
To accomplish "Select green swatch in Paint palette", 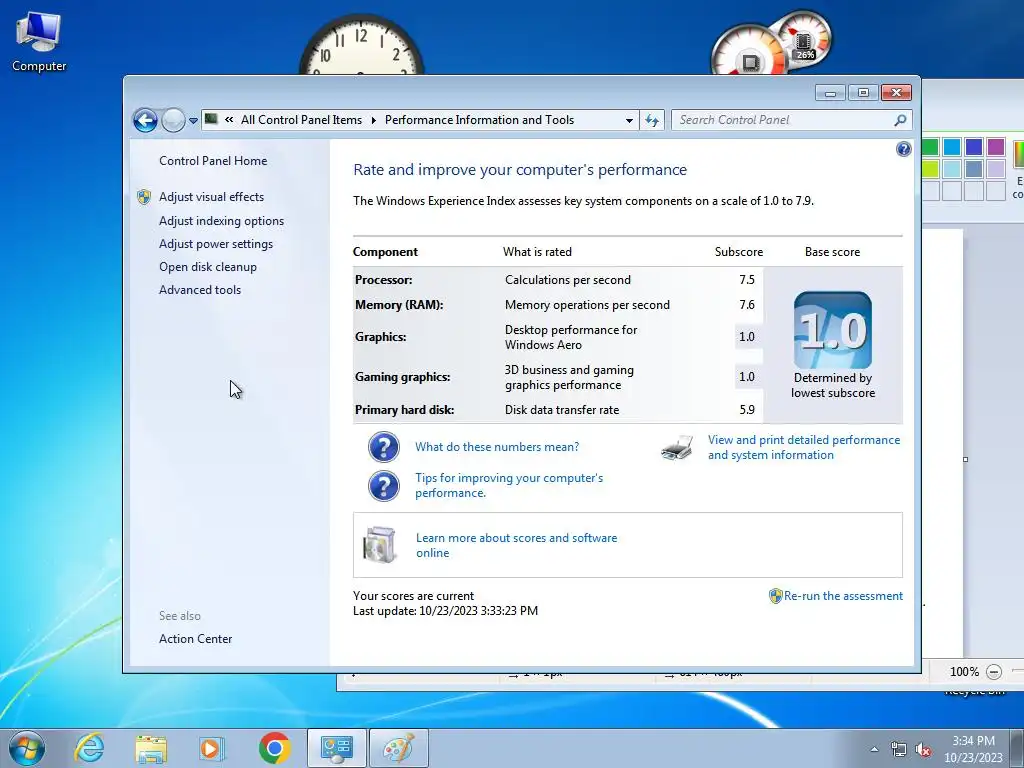I will pyautogui.click(x=931, y=147).
